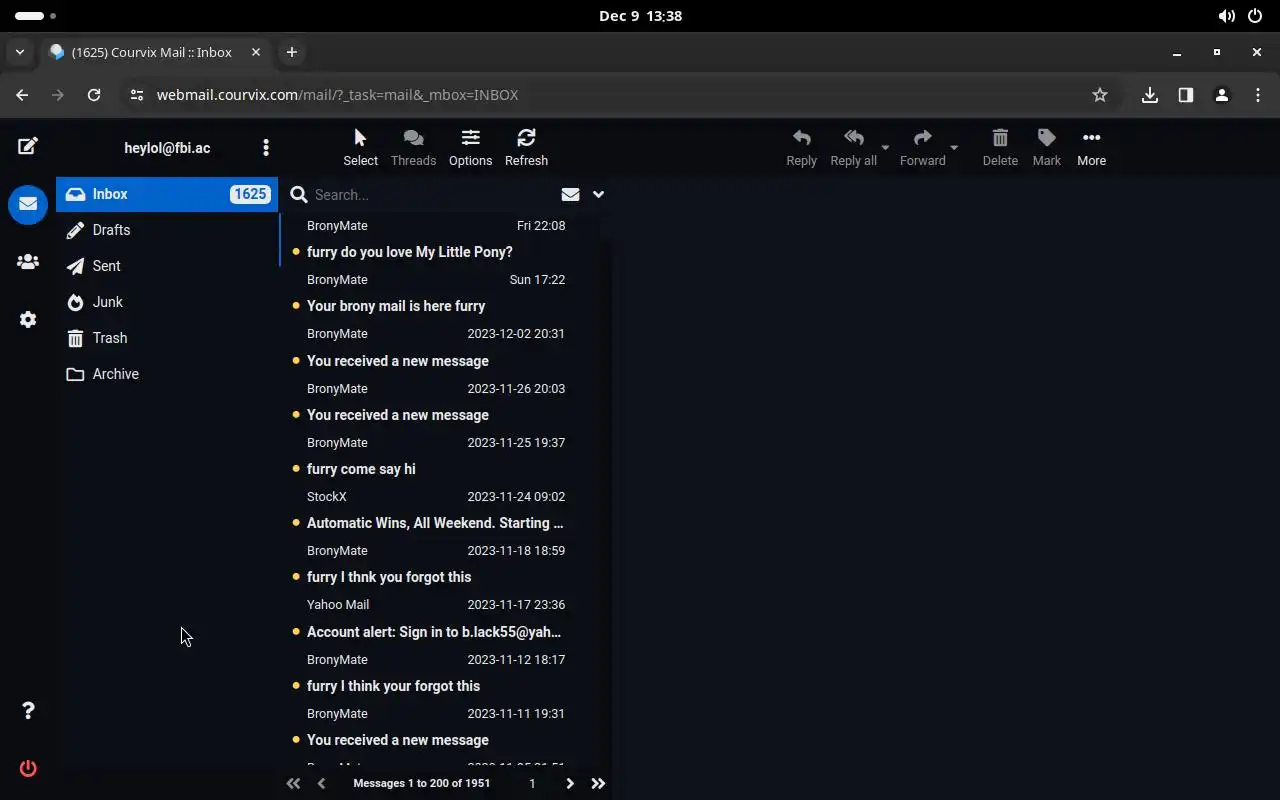Click the page number field
This screenshot has height=800, width=1280.
(532, 783)
